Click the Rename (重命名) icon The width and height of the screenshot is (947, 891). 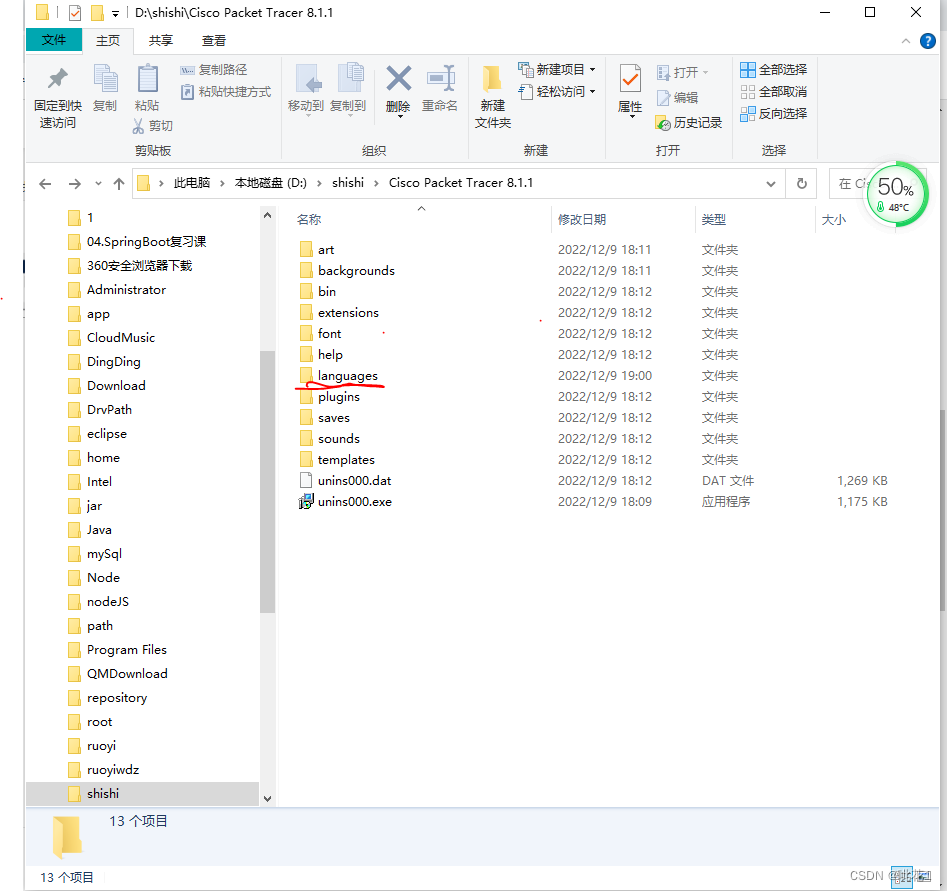(x=441, y=79)
